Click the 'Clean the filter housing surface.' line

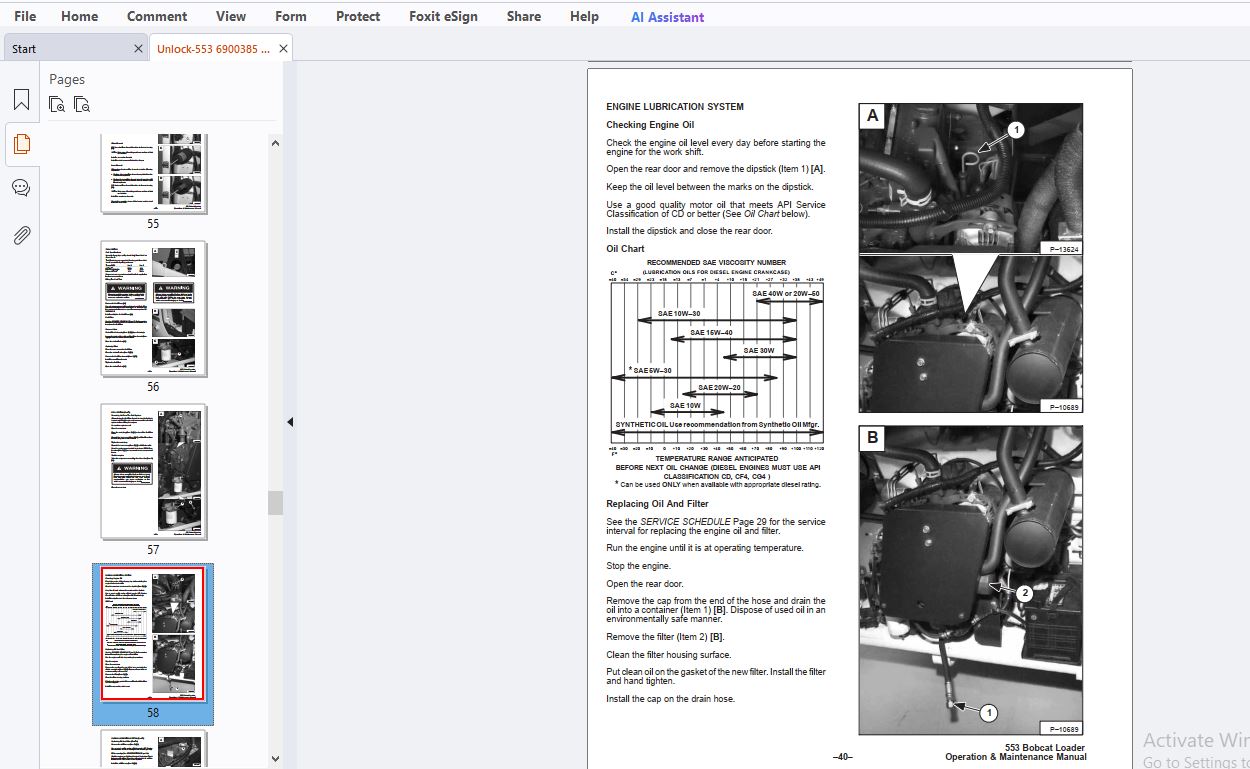tap(668, 655)
